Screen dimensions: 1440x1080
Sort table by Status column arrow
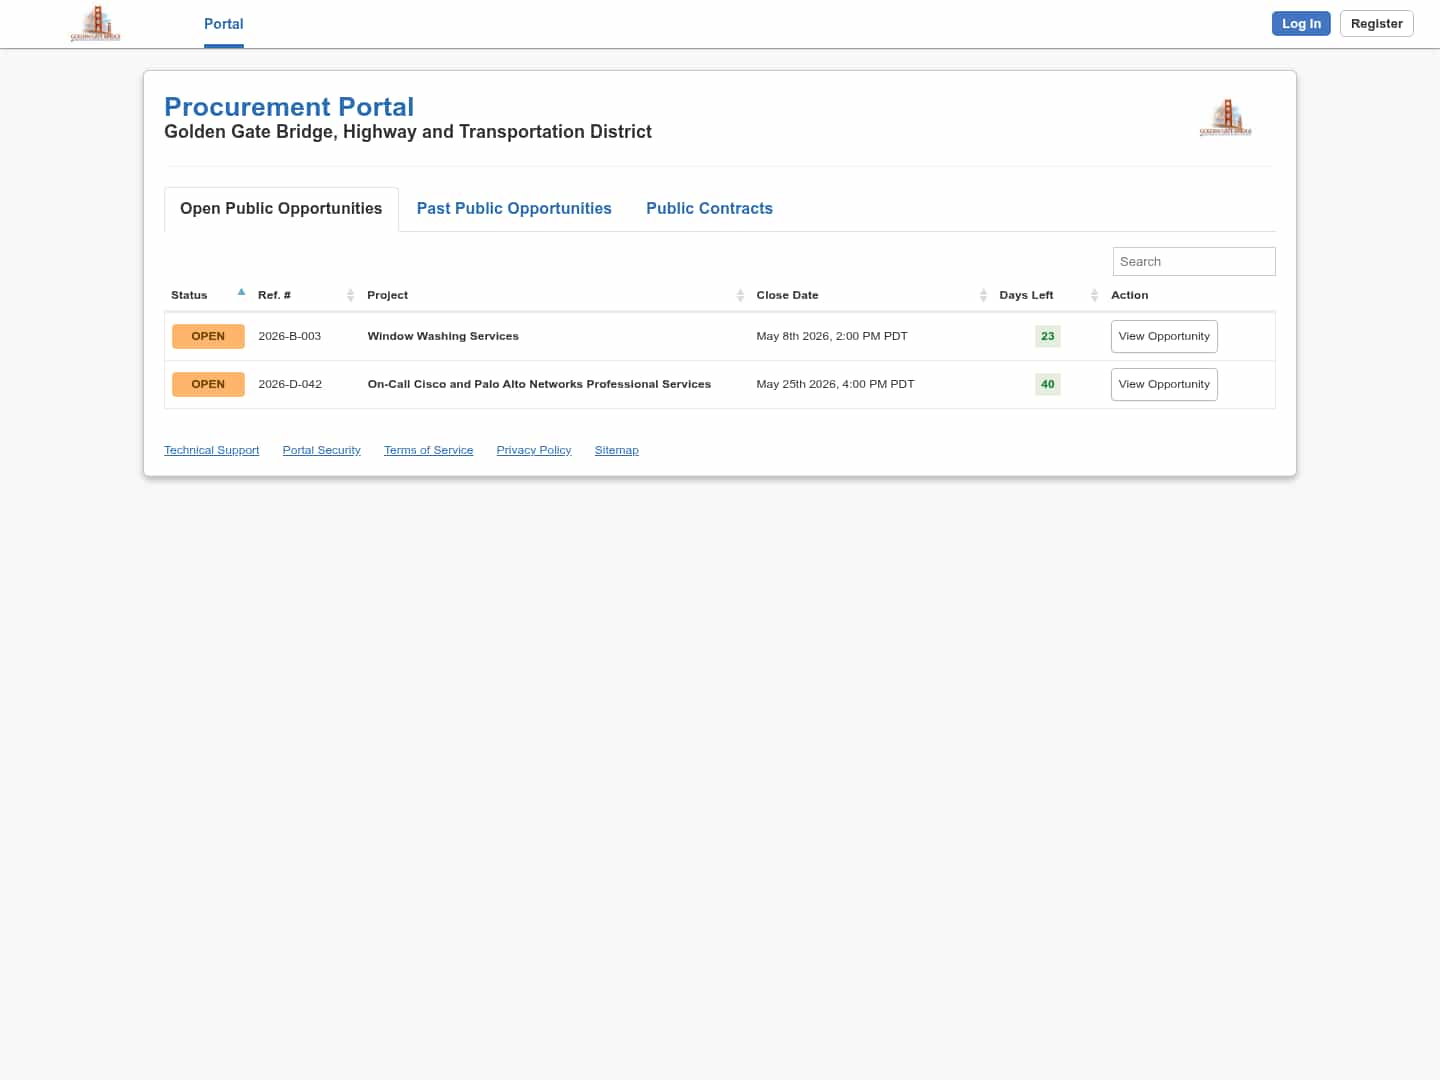click(x=241, y=293)
